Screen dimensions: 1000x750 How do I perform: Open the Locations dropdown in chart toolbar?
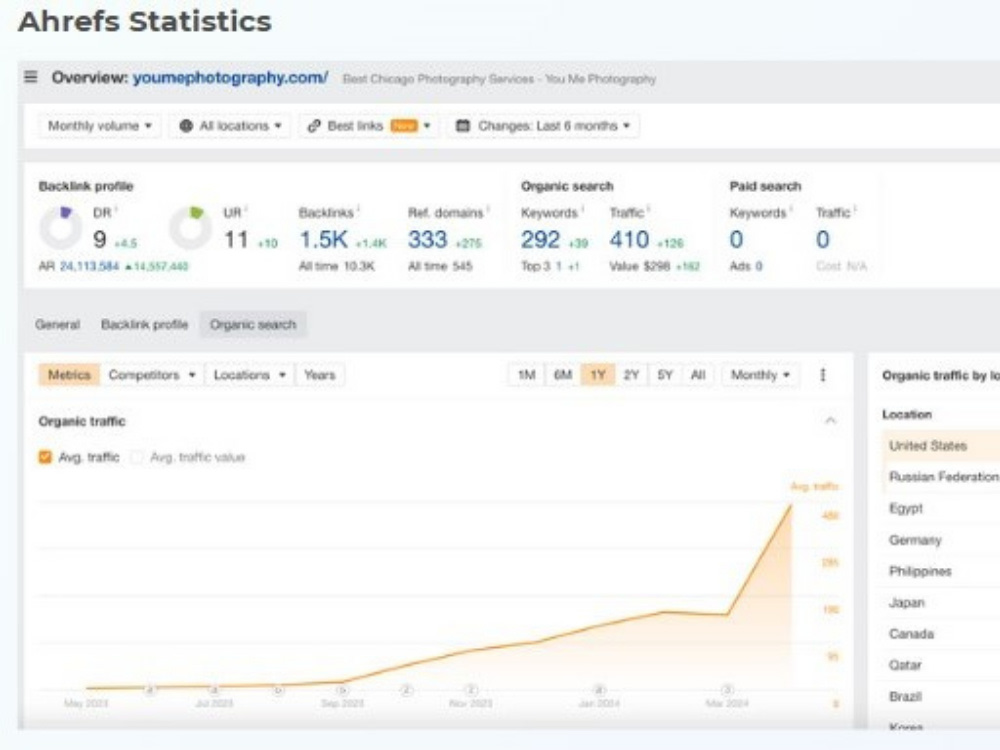point(249,375)
